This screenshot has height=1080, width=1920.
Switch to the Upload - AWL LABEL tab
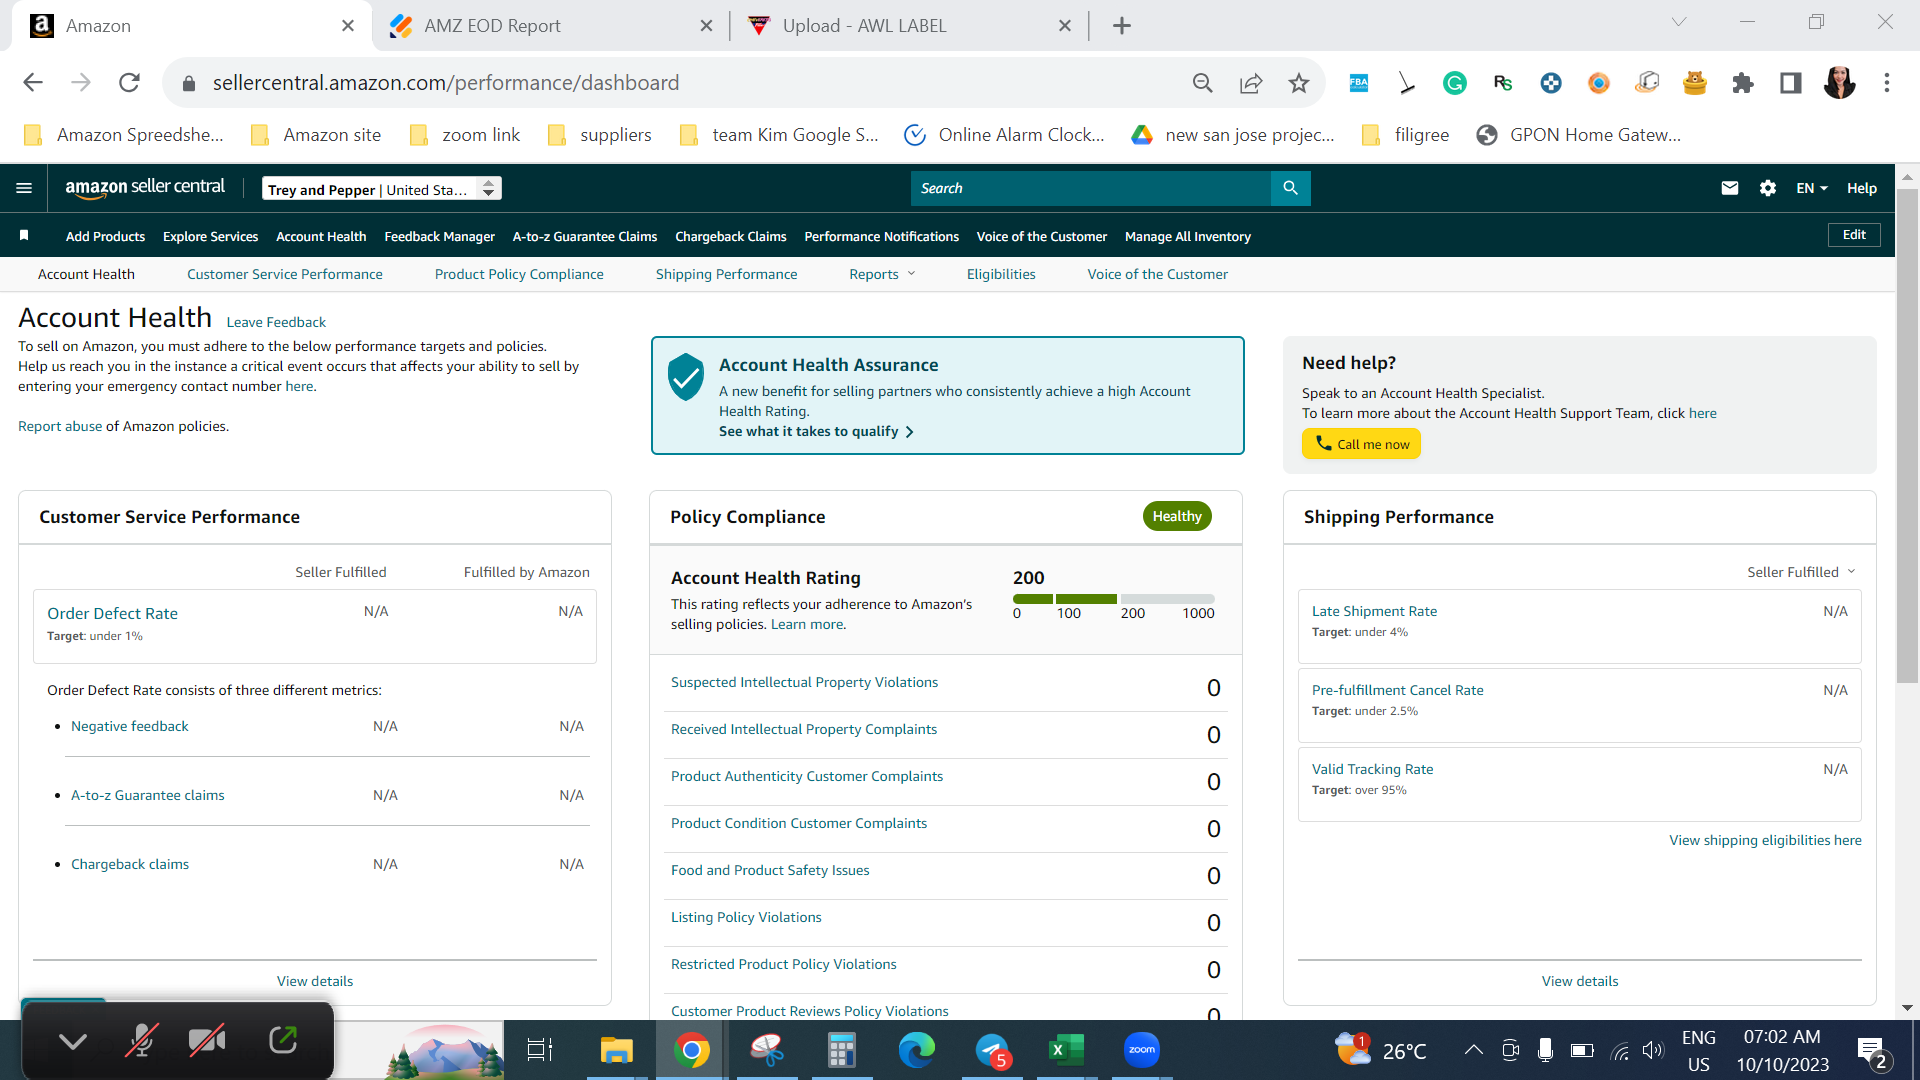point(910,26)
